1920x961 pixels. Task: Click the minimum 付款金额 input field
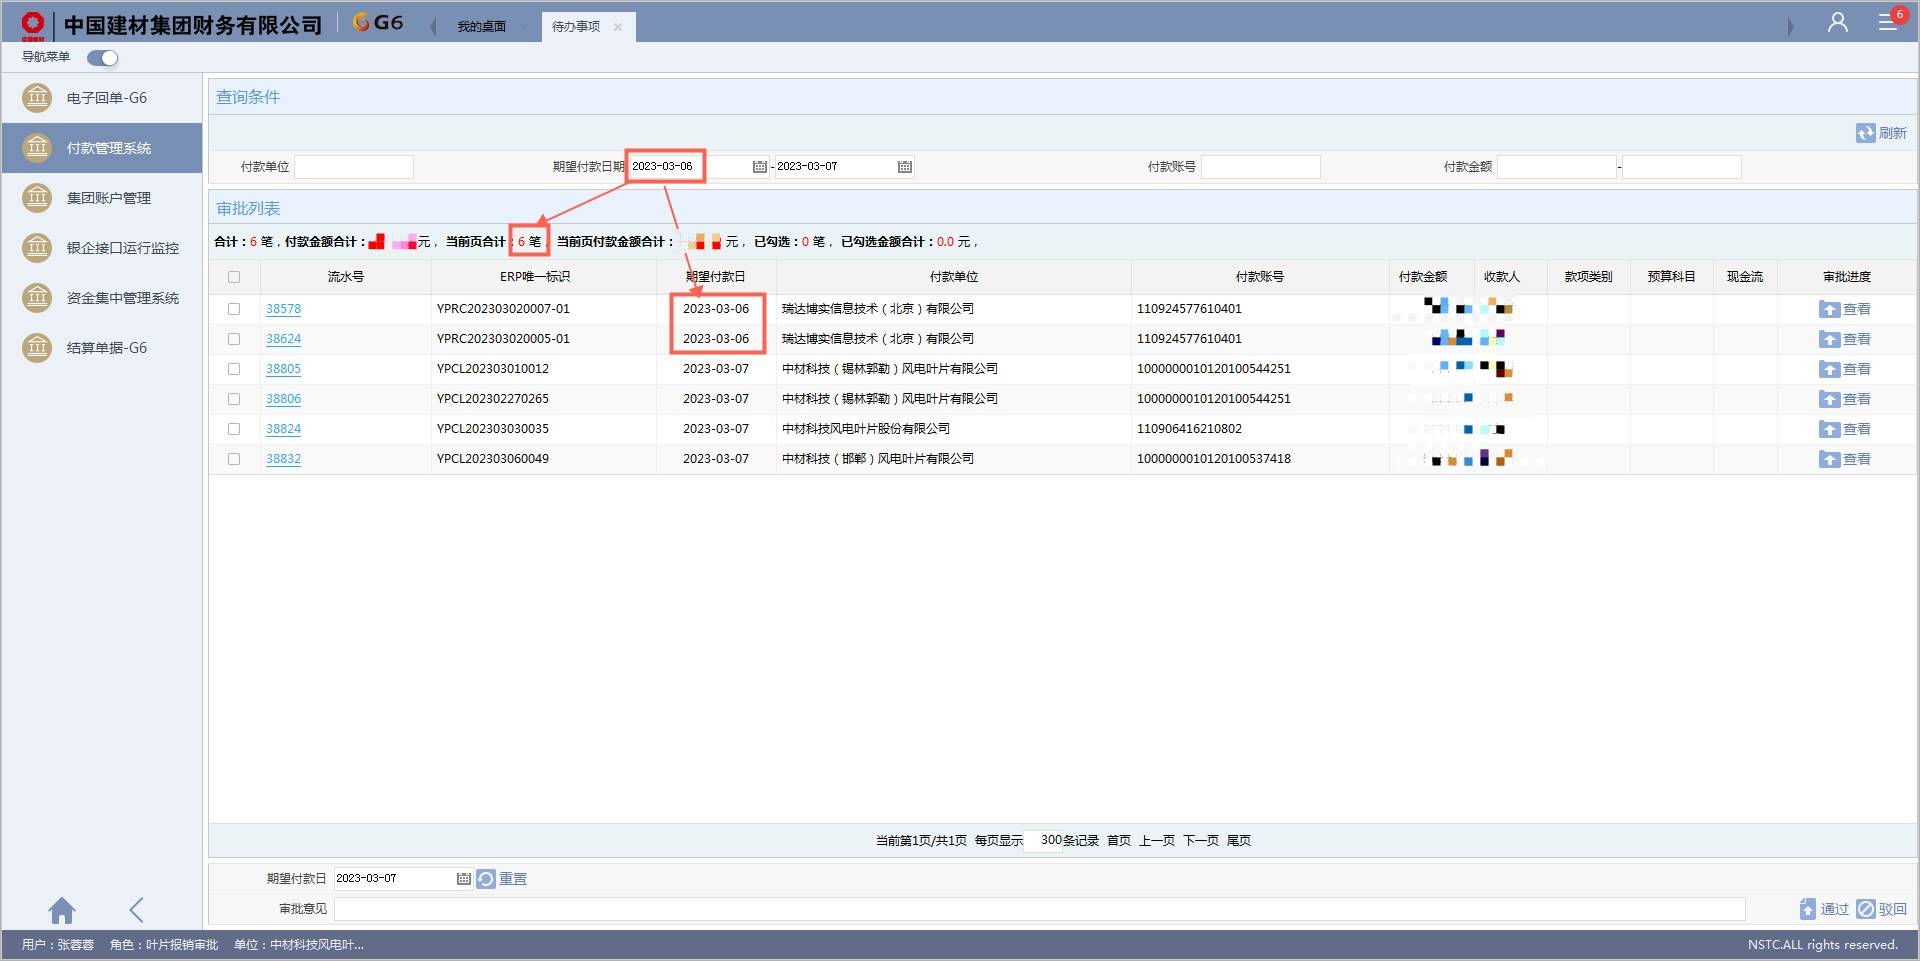coord(1556,167)
